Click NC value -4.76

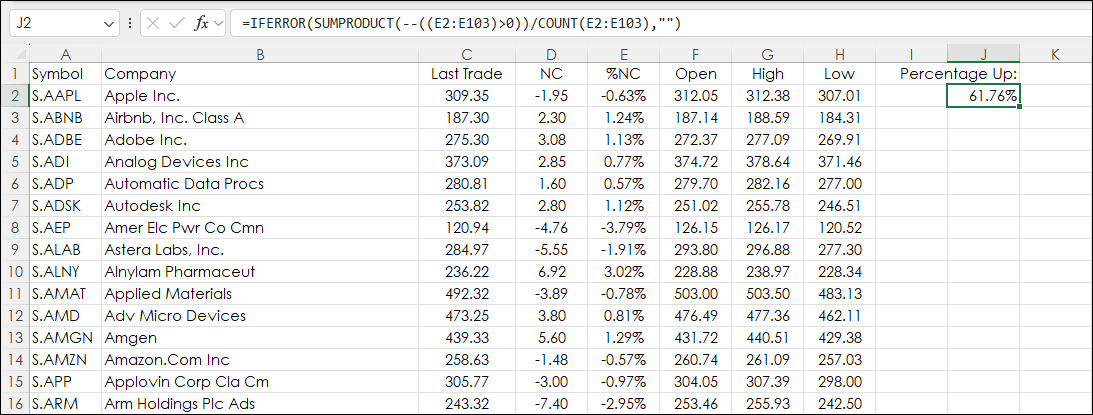[x=551, y=227]
